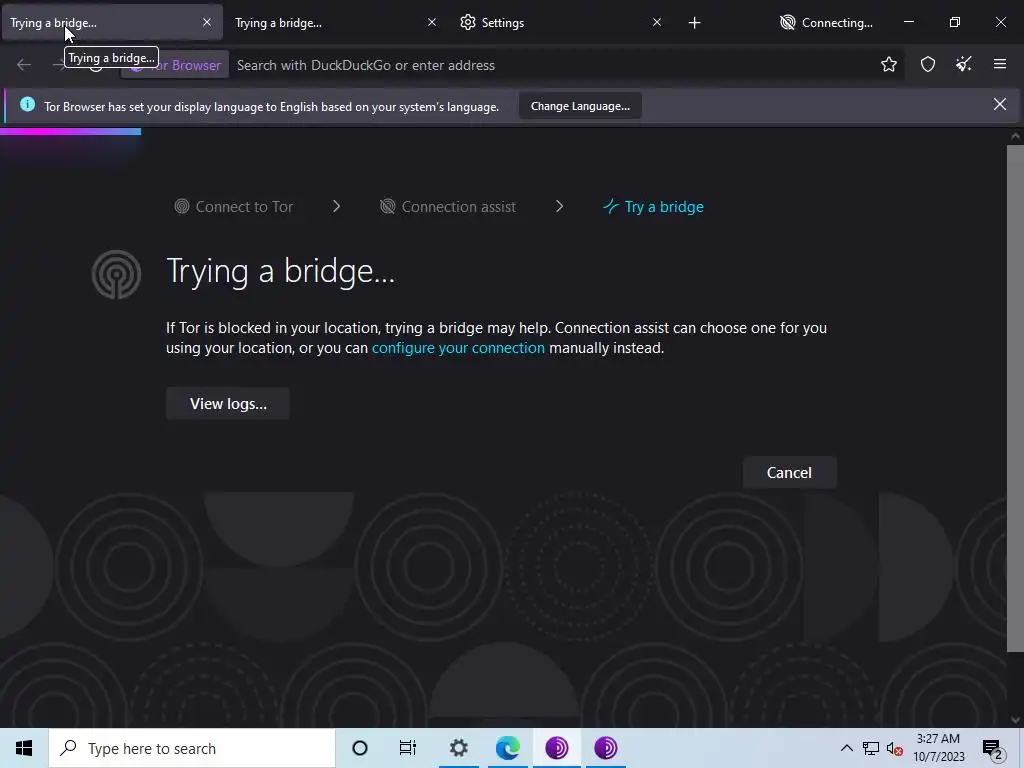The height and width of the screenshot is (768, 1024).
Task: Show hidden system tray icons
Action: point(846,748)
